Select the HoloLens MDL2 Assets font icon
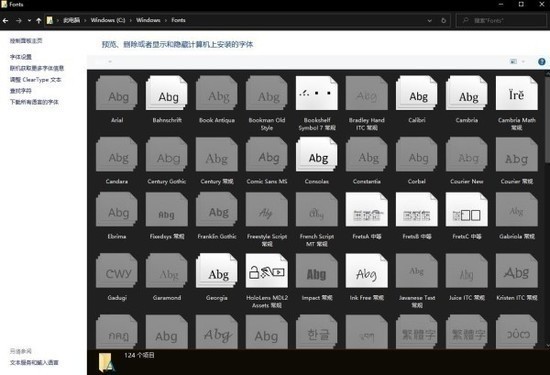The height and width of the screenshot is (375, 550). click(267, 271)
